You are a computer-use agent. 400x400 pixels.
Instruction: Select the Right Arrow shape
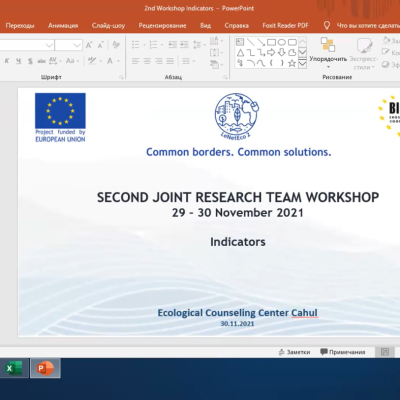pyautogui.click(x=271, y=52)
